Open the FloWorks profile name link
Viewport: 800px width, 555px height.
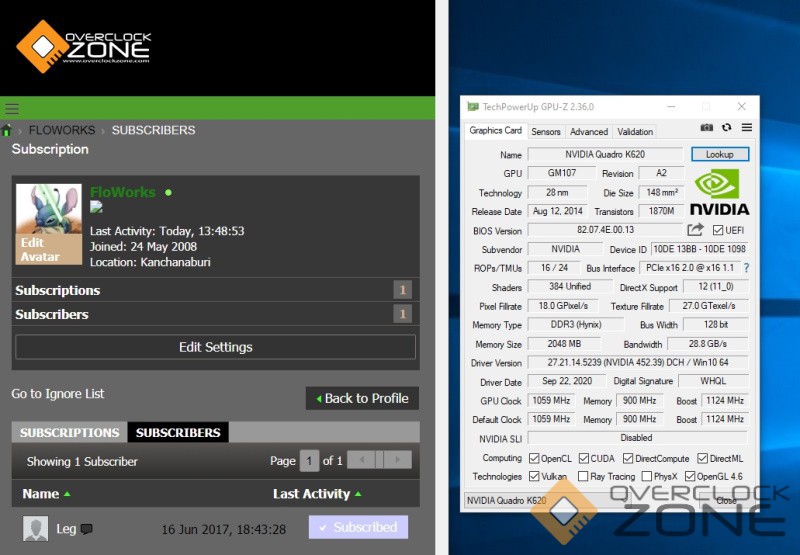(x=123, y=192)
